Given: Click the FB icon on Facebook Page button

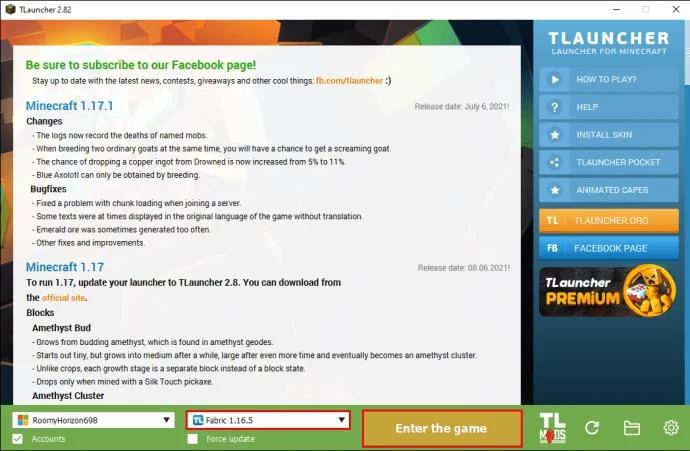Looking at the screenshot, I should (552, 248).
